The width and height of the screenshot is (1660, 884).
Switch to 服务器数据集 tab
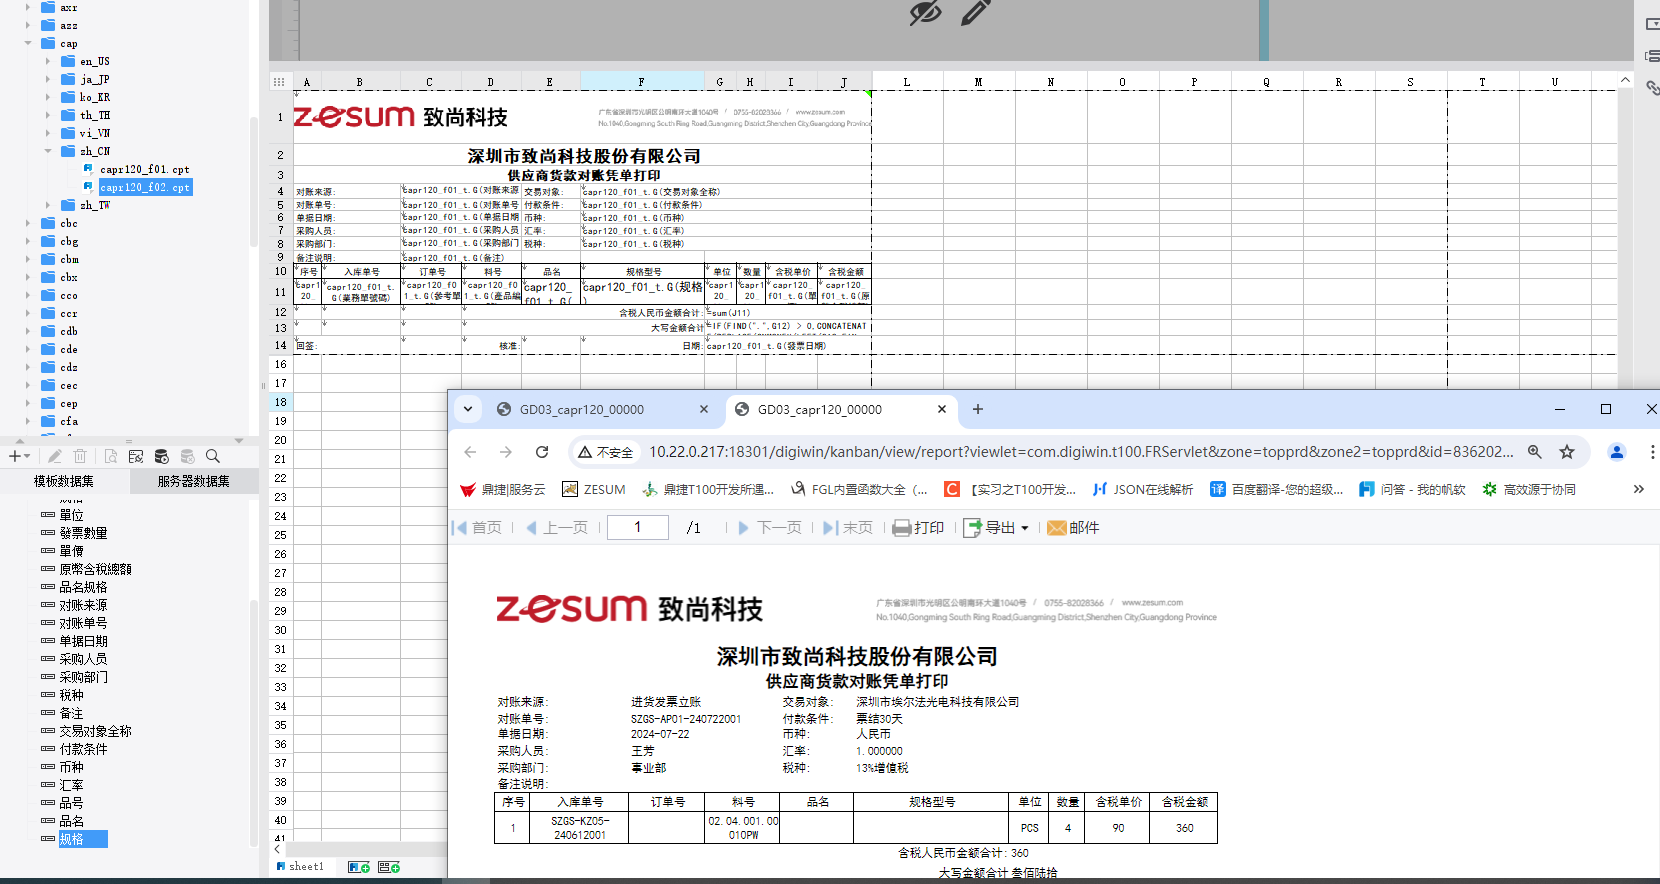coord(193,481)
